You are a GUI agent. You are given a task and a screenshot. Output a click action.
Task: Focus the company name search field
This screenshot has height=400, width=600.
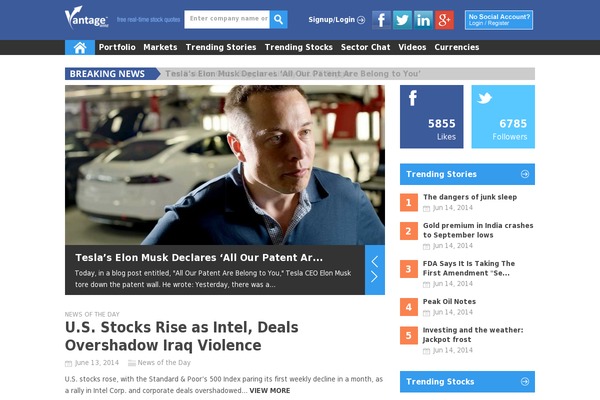[227, 20]
